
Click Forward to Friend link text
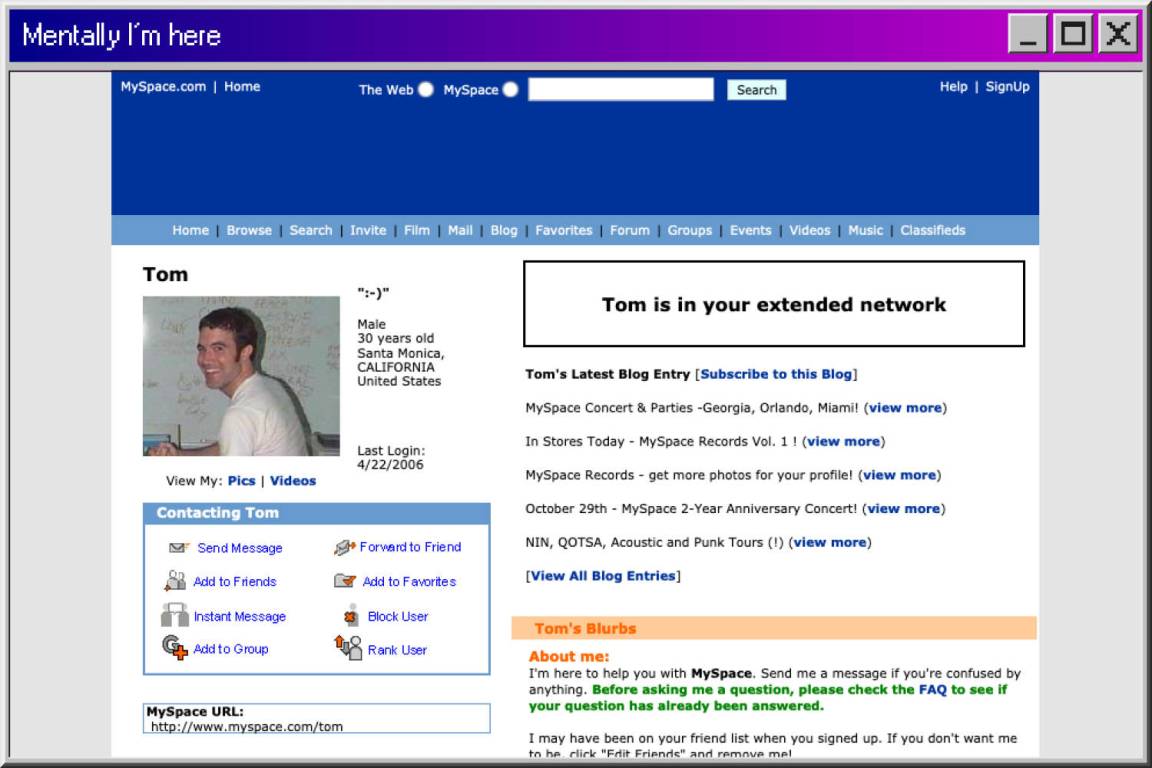point(410,547)
